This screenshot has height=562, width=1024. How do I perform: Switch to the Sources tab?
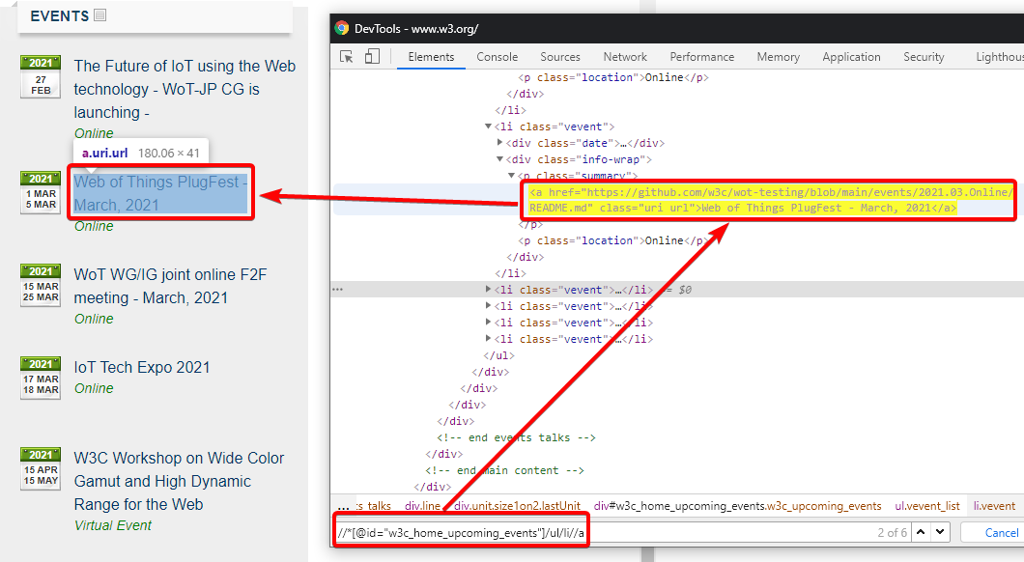(560, 57)
